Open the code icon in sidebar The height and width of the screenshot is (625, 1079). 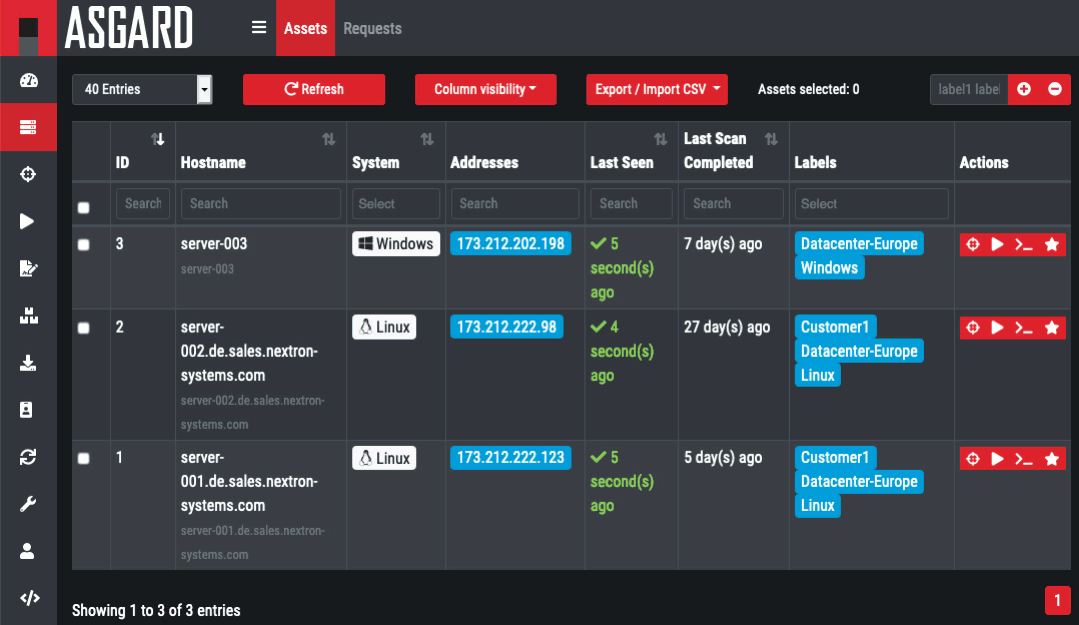tap(29, 598)
